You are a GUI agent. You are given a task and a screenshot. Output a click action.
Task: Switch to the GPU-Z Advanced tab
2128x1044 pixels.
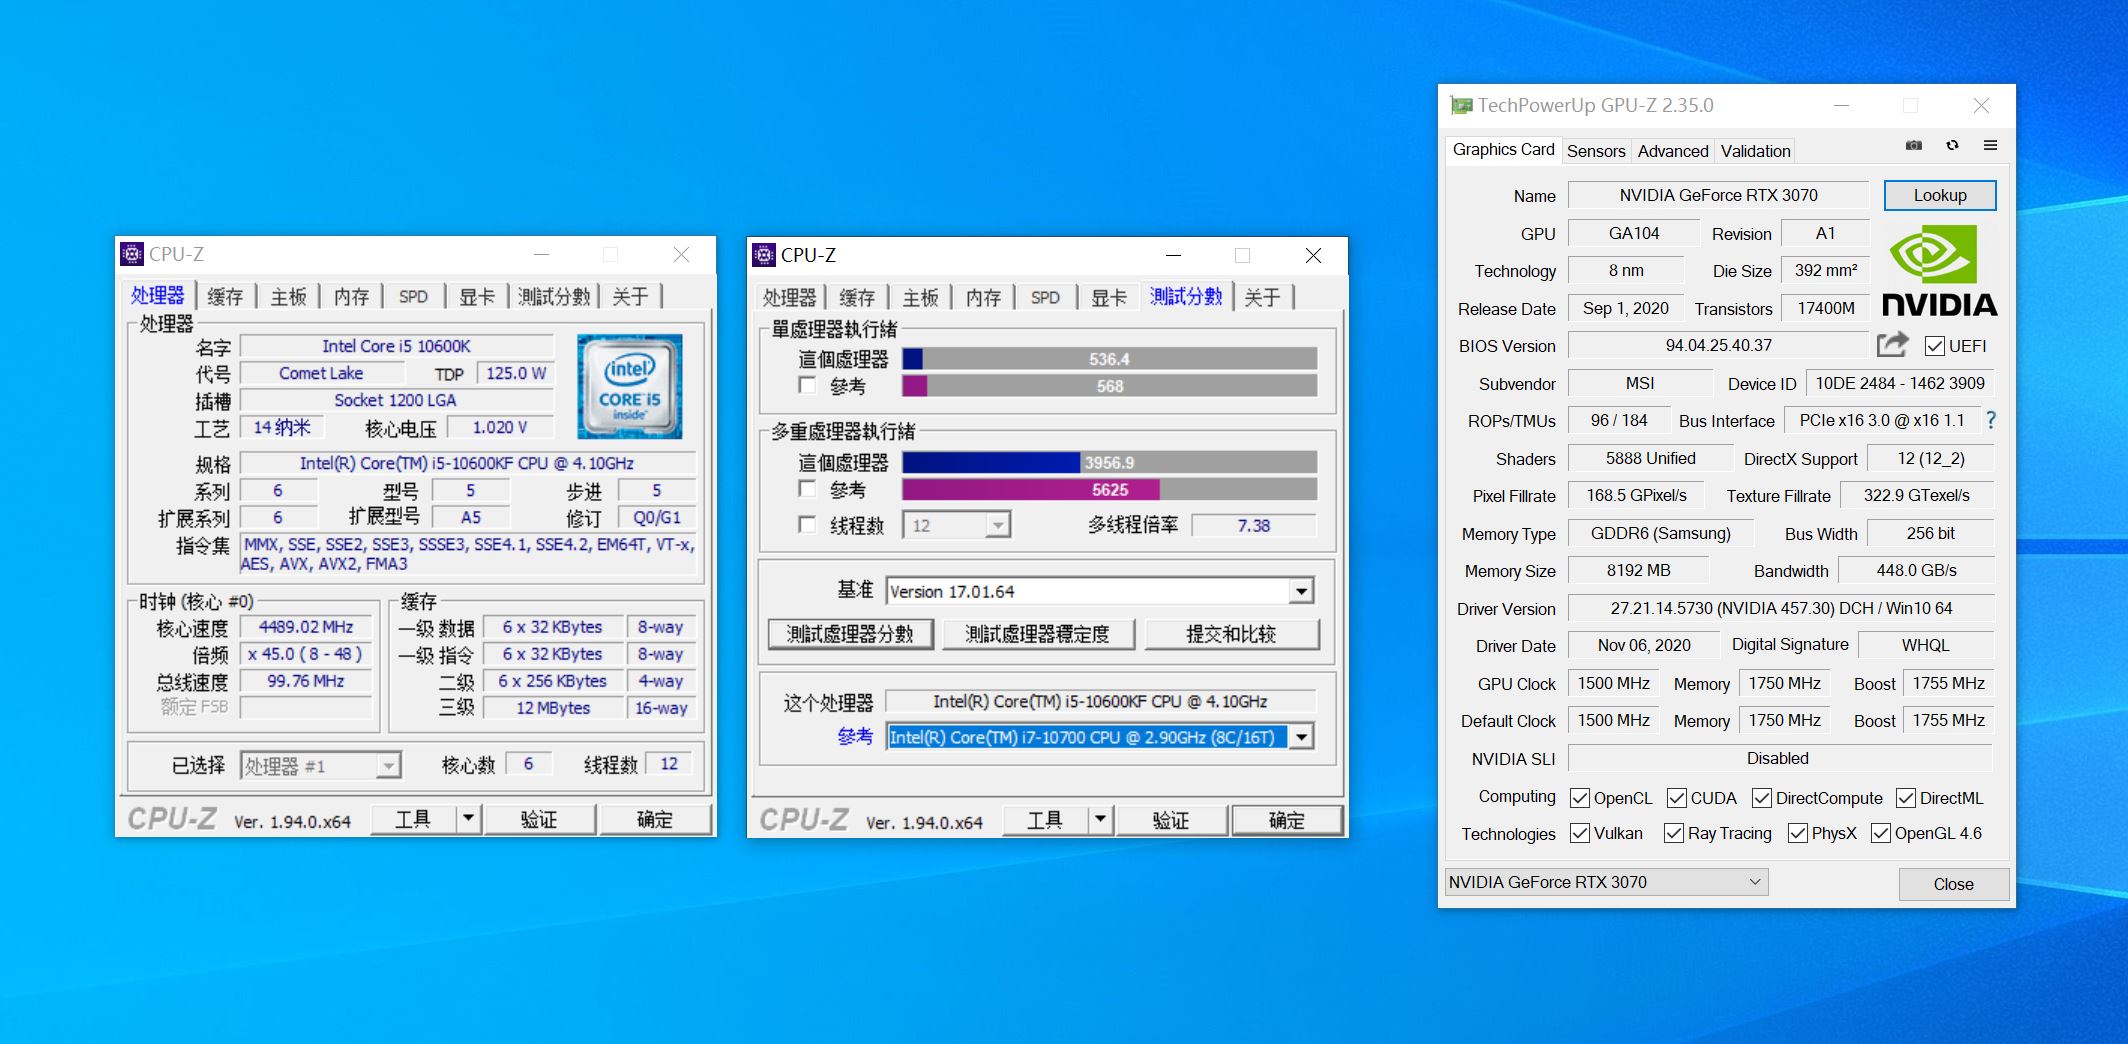1673,151
